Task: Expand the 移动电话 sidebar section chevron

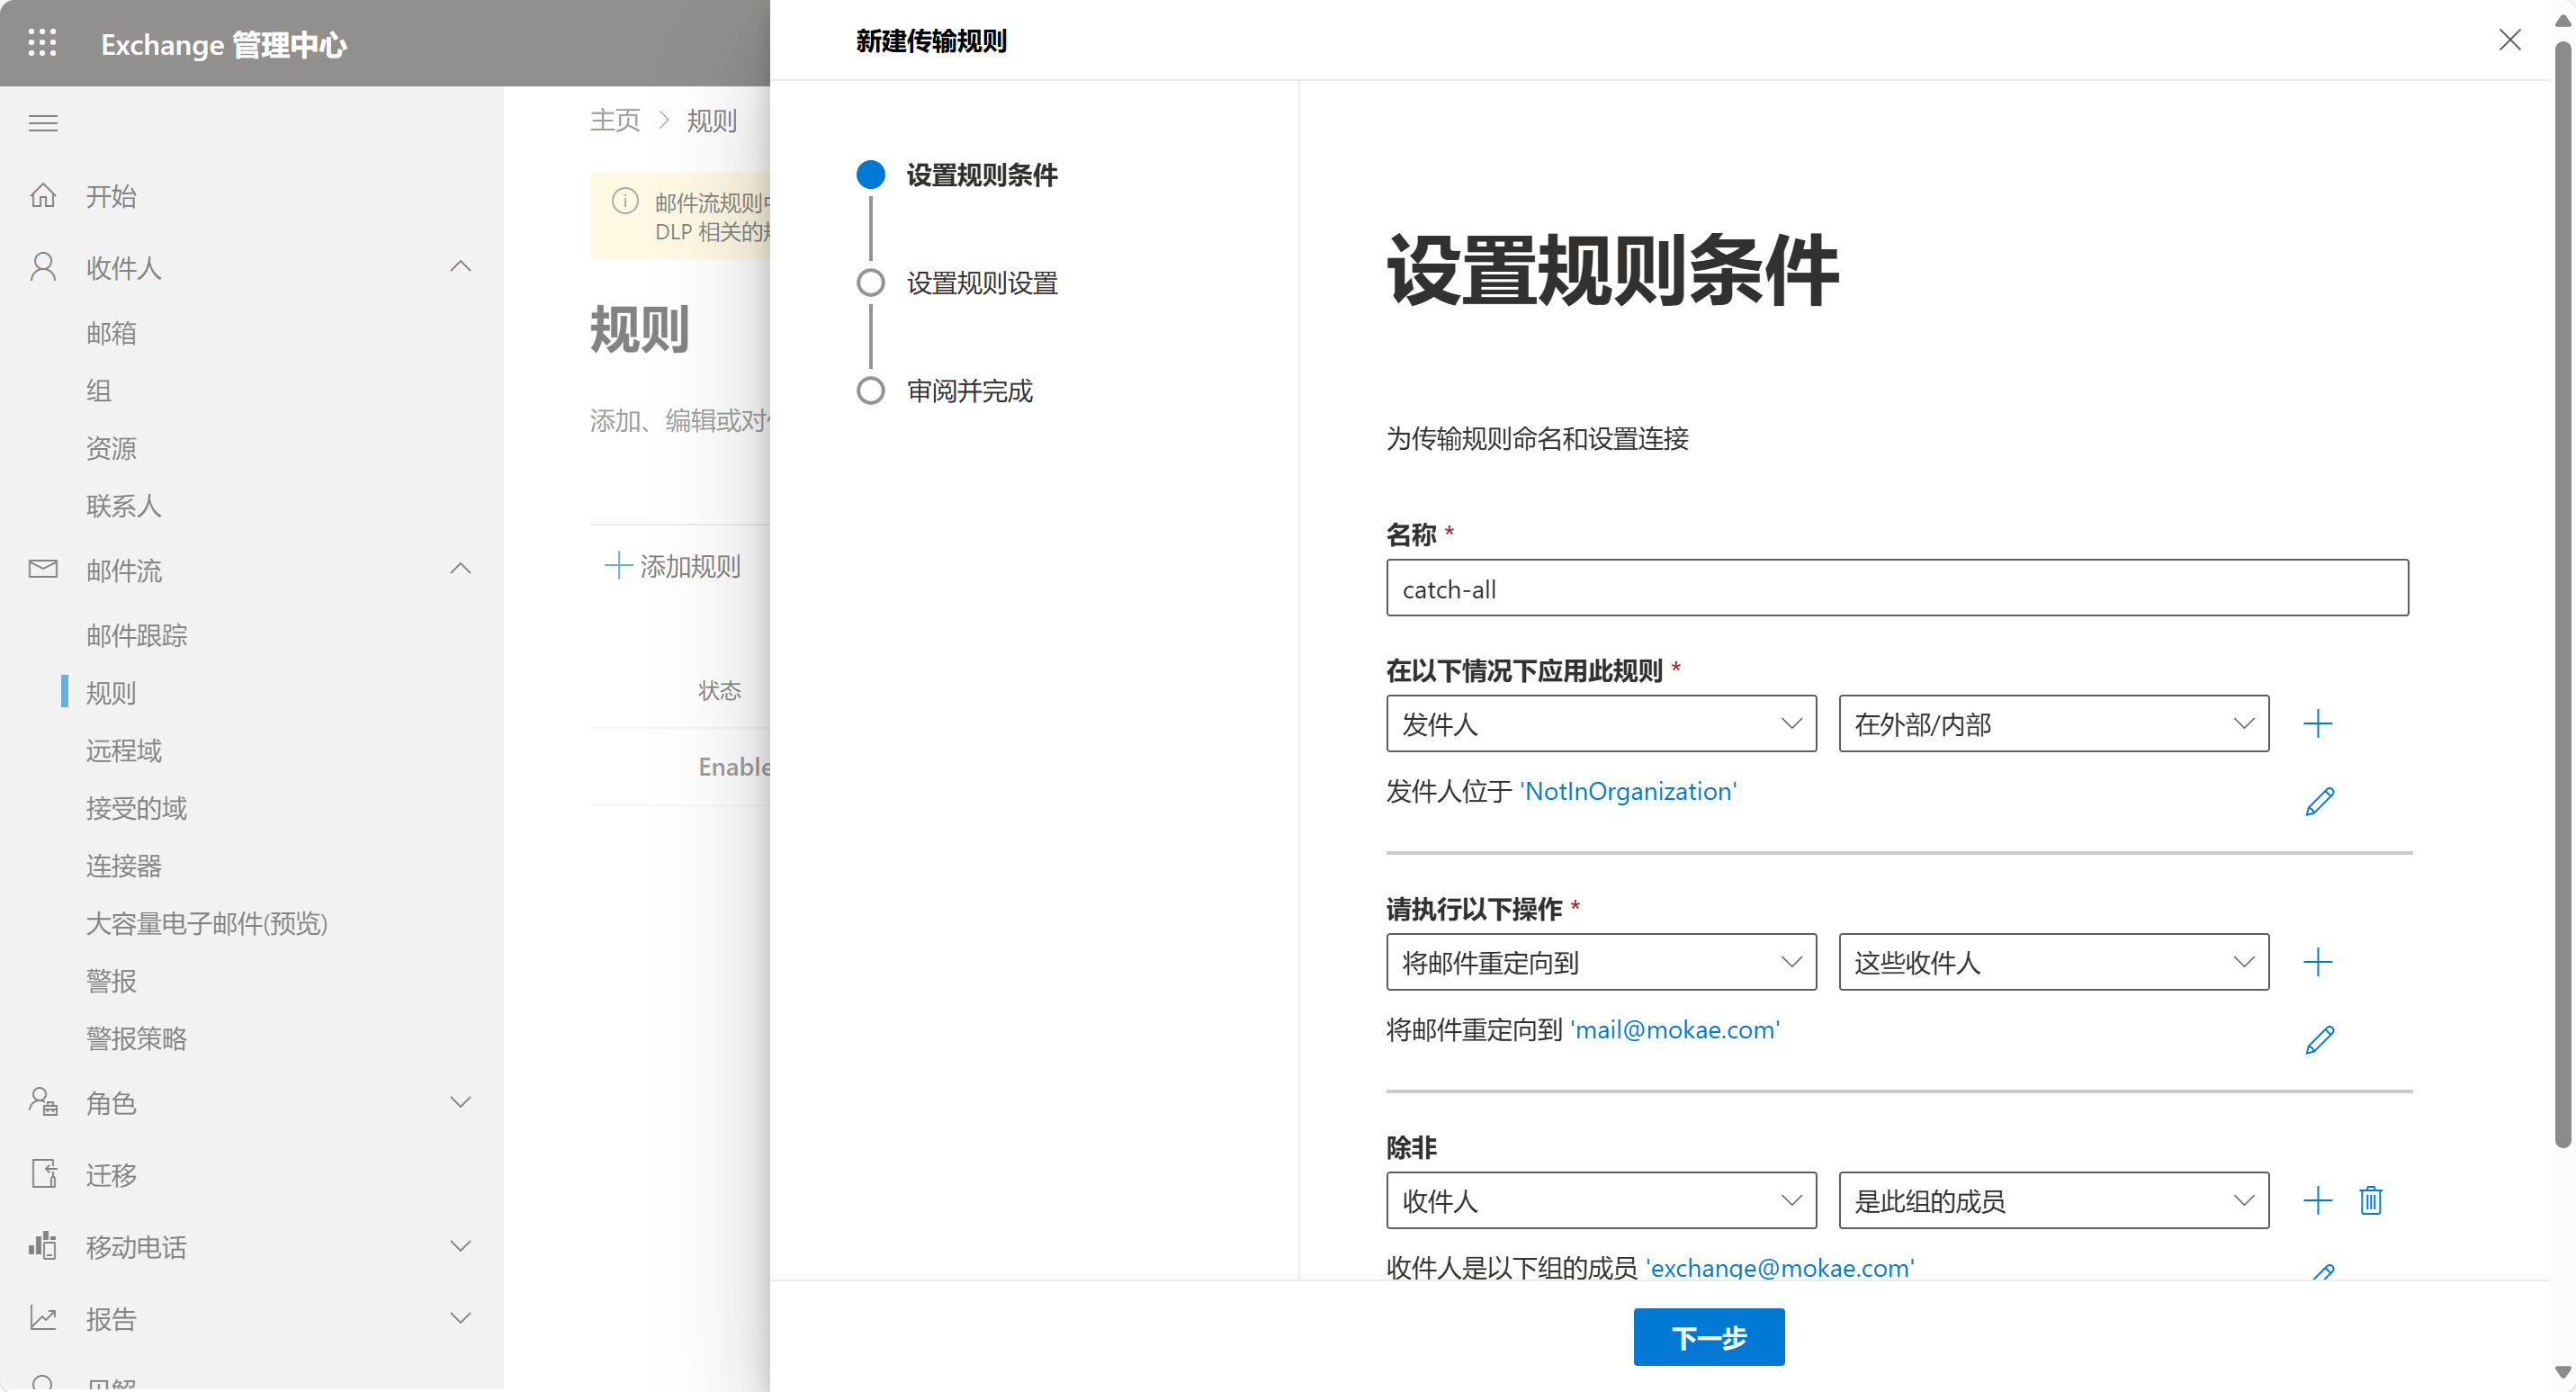Action: 460,1246
